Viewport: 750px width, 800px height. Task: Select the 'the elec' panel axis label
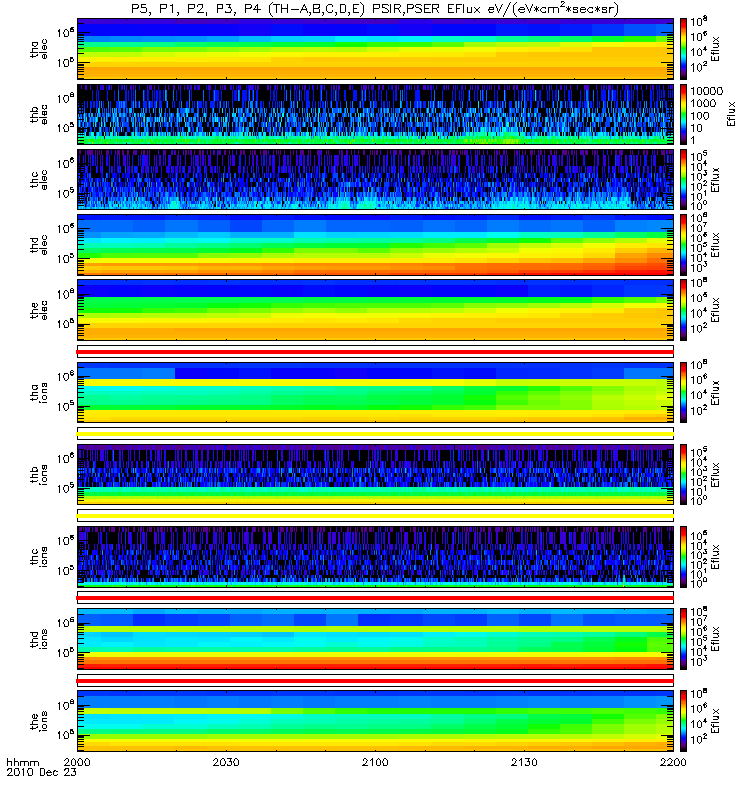coord(39,310)
